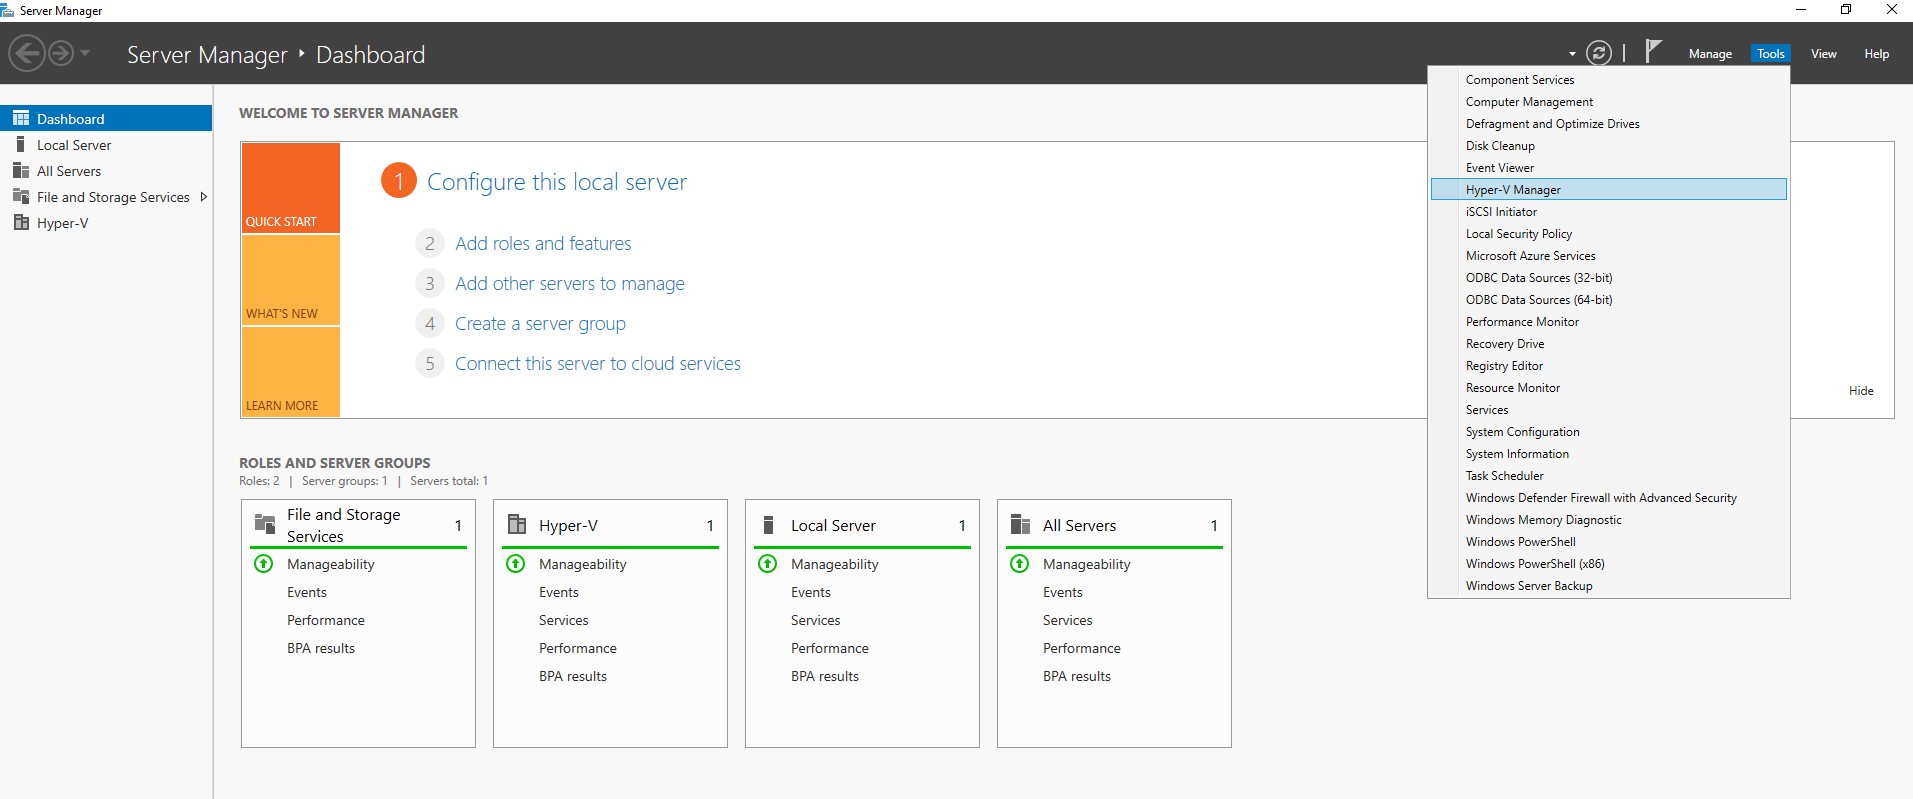
Task: Select Recovery Drive from Tools menu
Action: 1609,344
